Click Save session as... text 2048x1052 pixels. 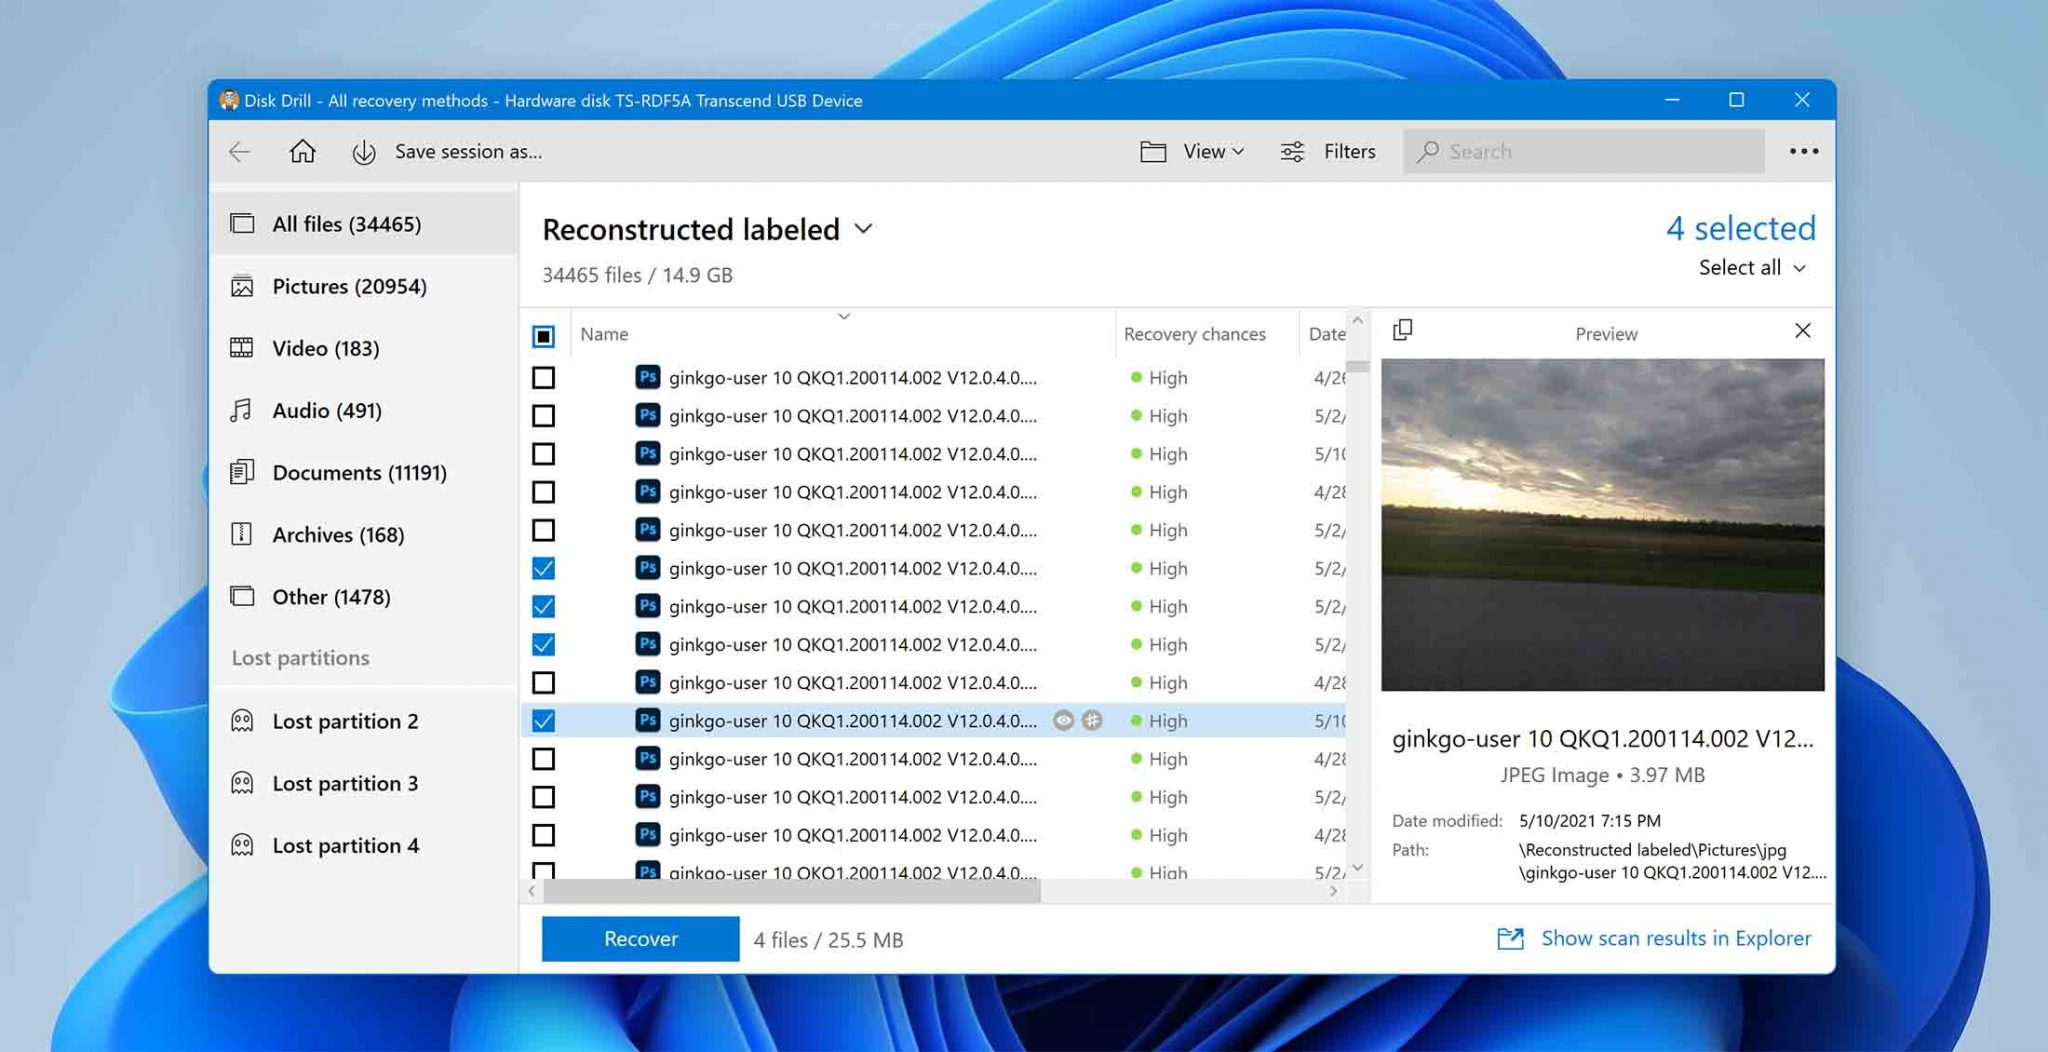pyautogui.click(x=468, y=151)
